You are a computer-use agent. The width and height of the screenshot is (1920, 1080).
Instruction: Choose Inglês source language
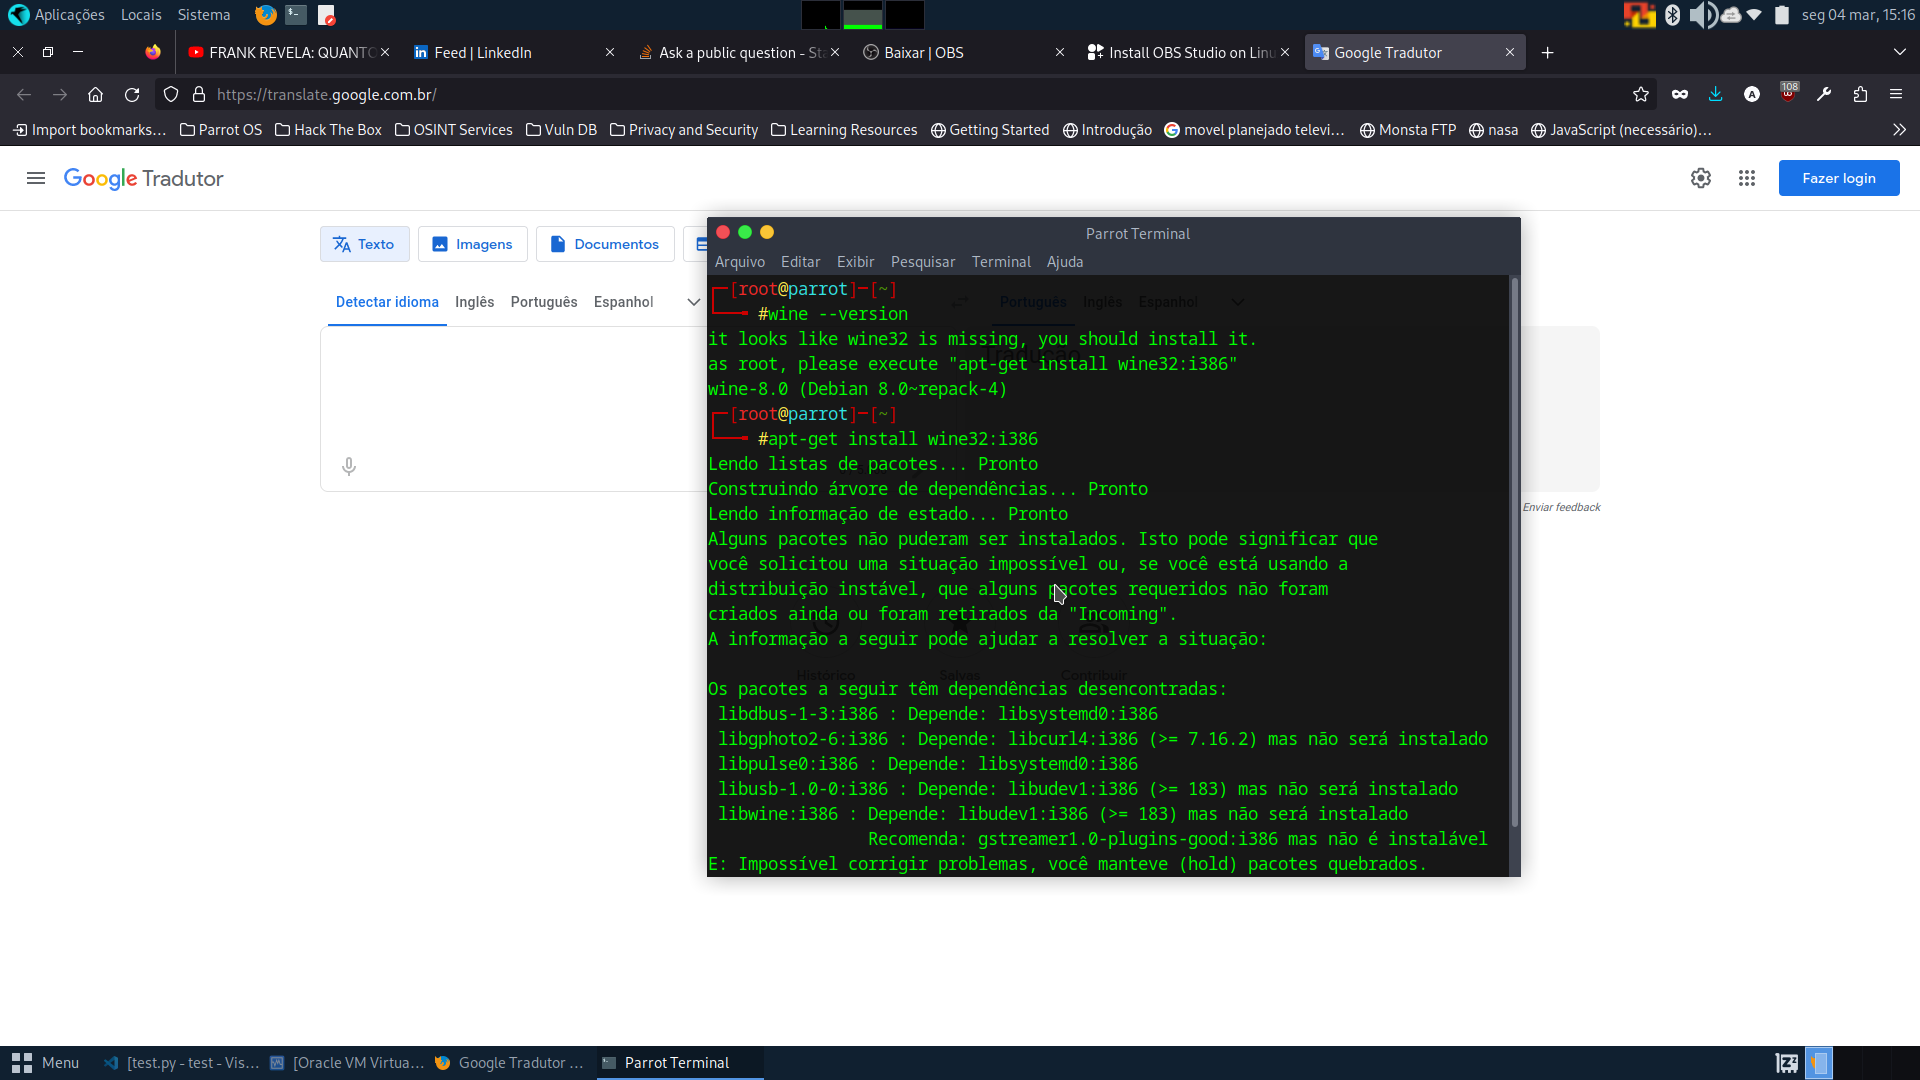474,302
